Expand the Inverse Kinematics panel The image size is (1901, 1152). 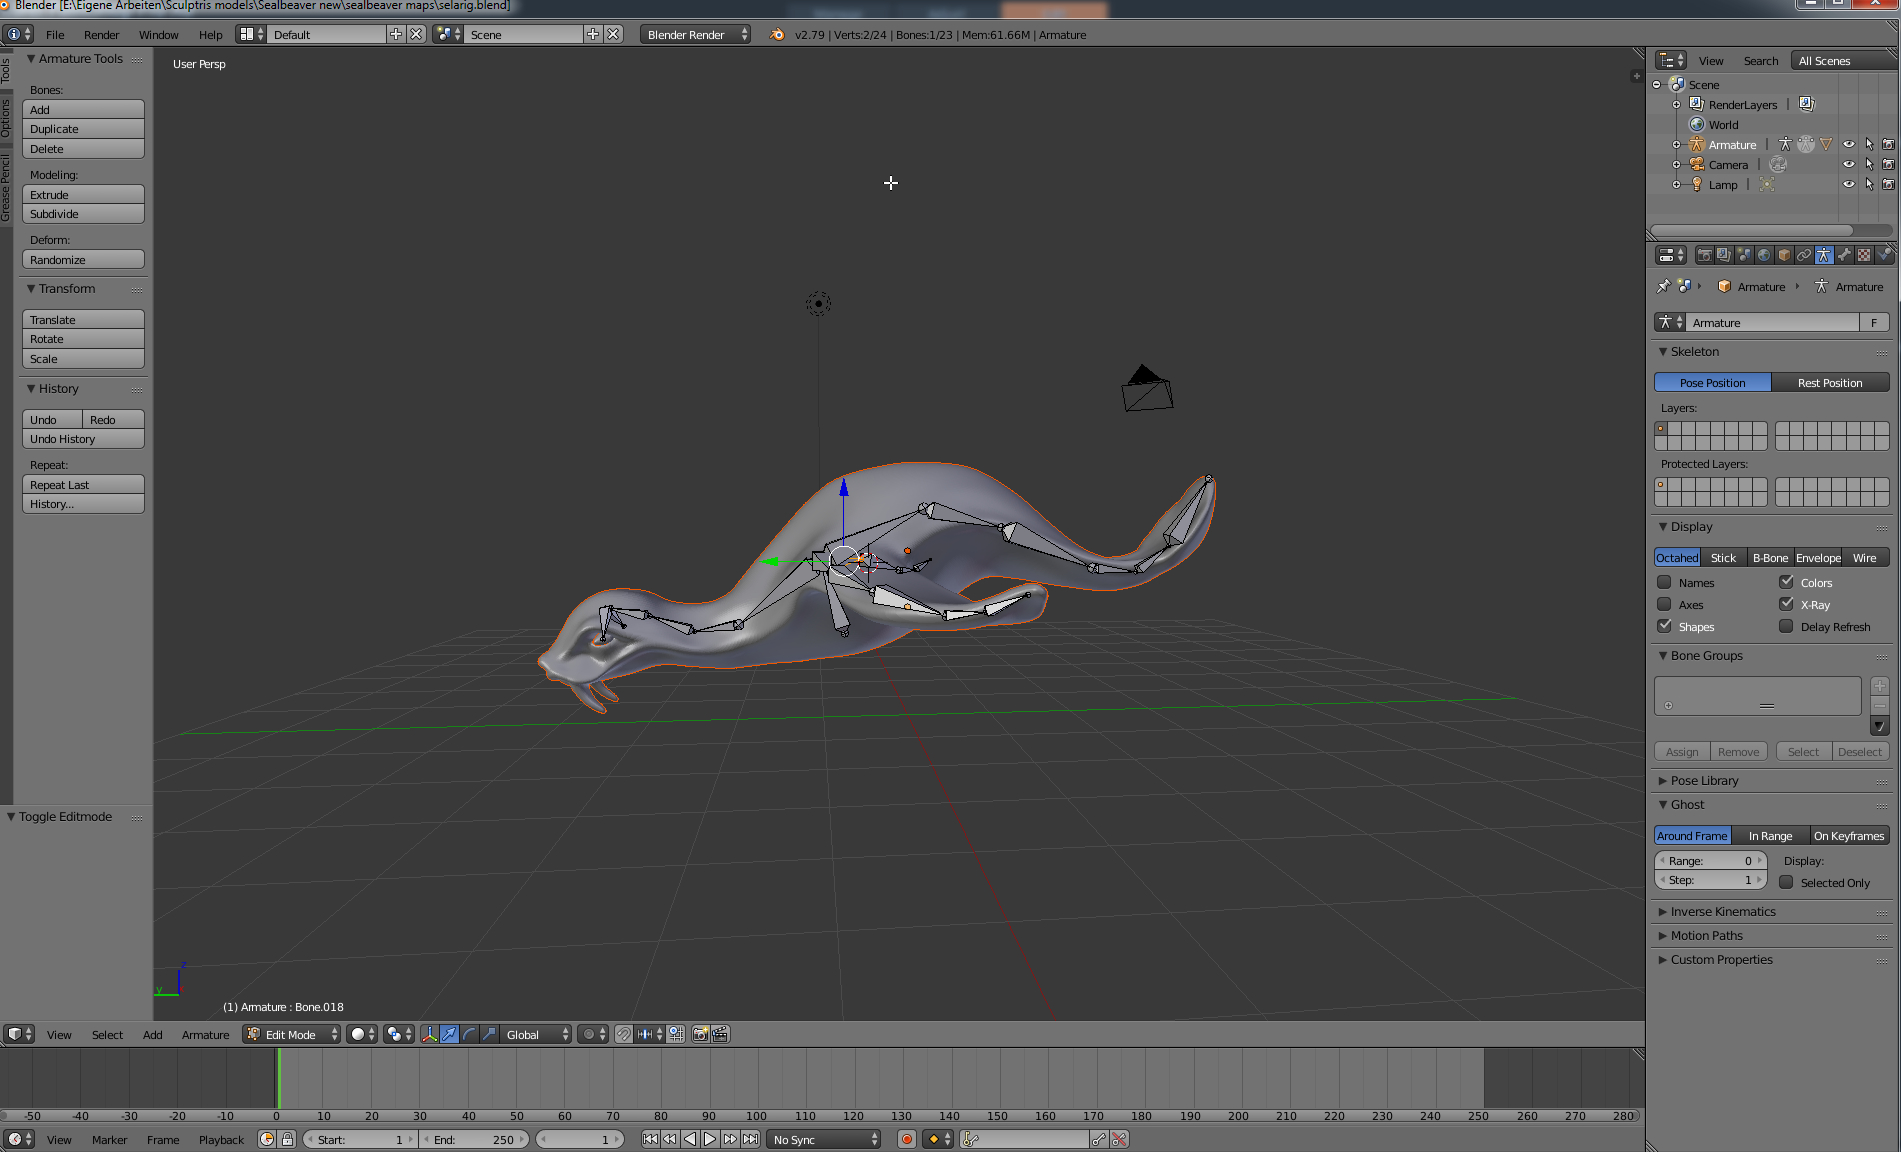(x=1723, y=912)
